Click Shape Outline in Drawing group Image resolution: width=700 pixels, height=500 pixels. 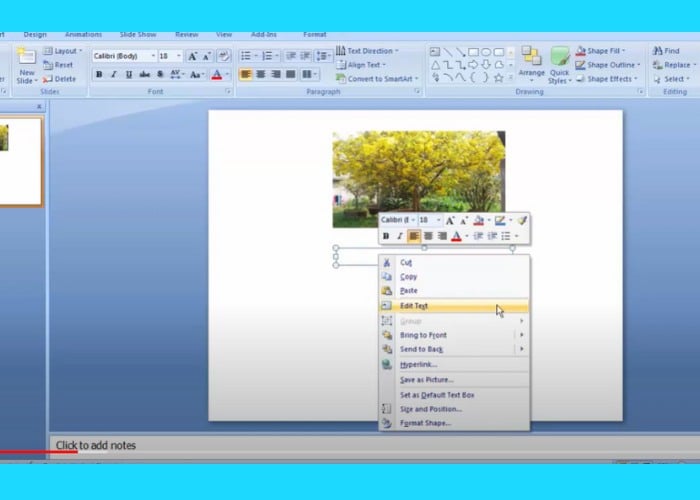coord(608,65)
